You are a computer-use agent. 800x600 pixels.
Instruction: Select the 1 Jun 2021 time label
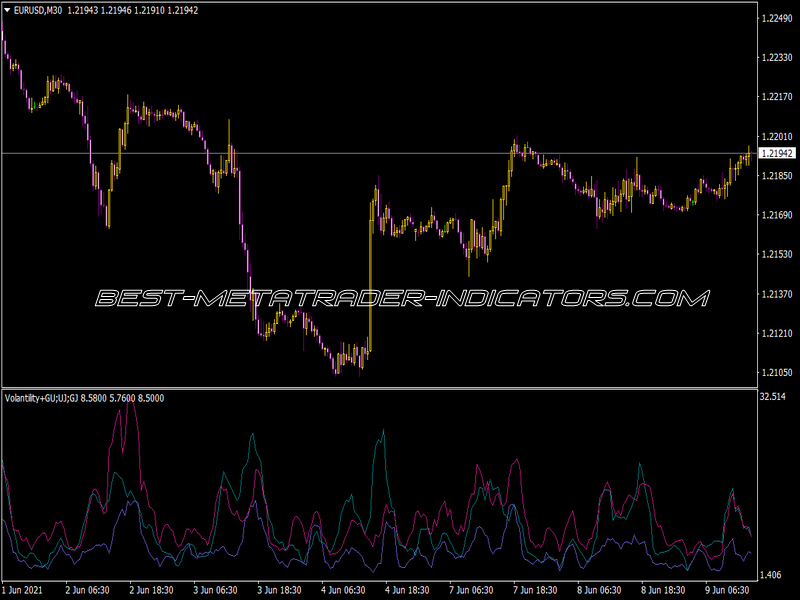click(22, 590)
